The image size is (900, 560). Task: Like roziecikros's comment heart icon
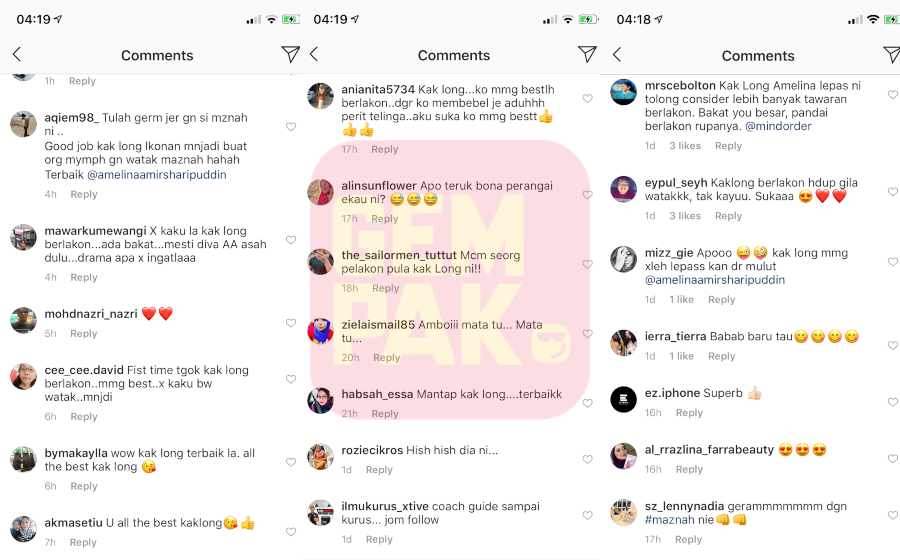coord(587,459)
